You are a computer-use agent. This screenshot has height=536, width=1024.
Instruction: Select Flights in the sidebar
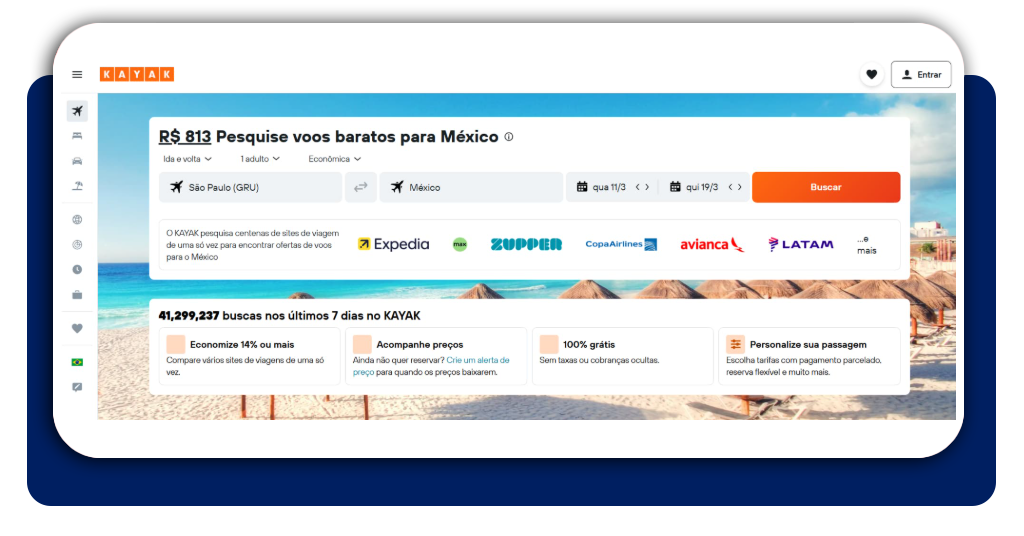[x=77, y=111]
